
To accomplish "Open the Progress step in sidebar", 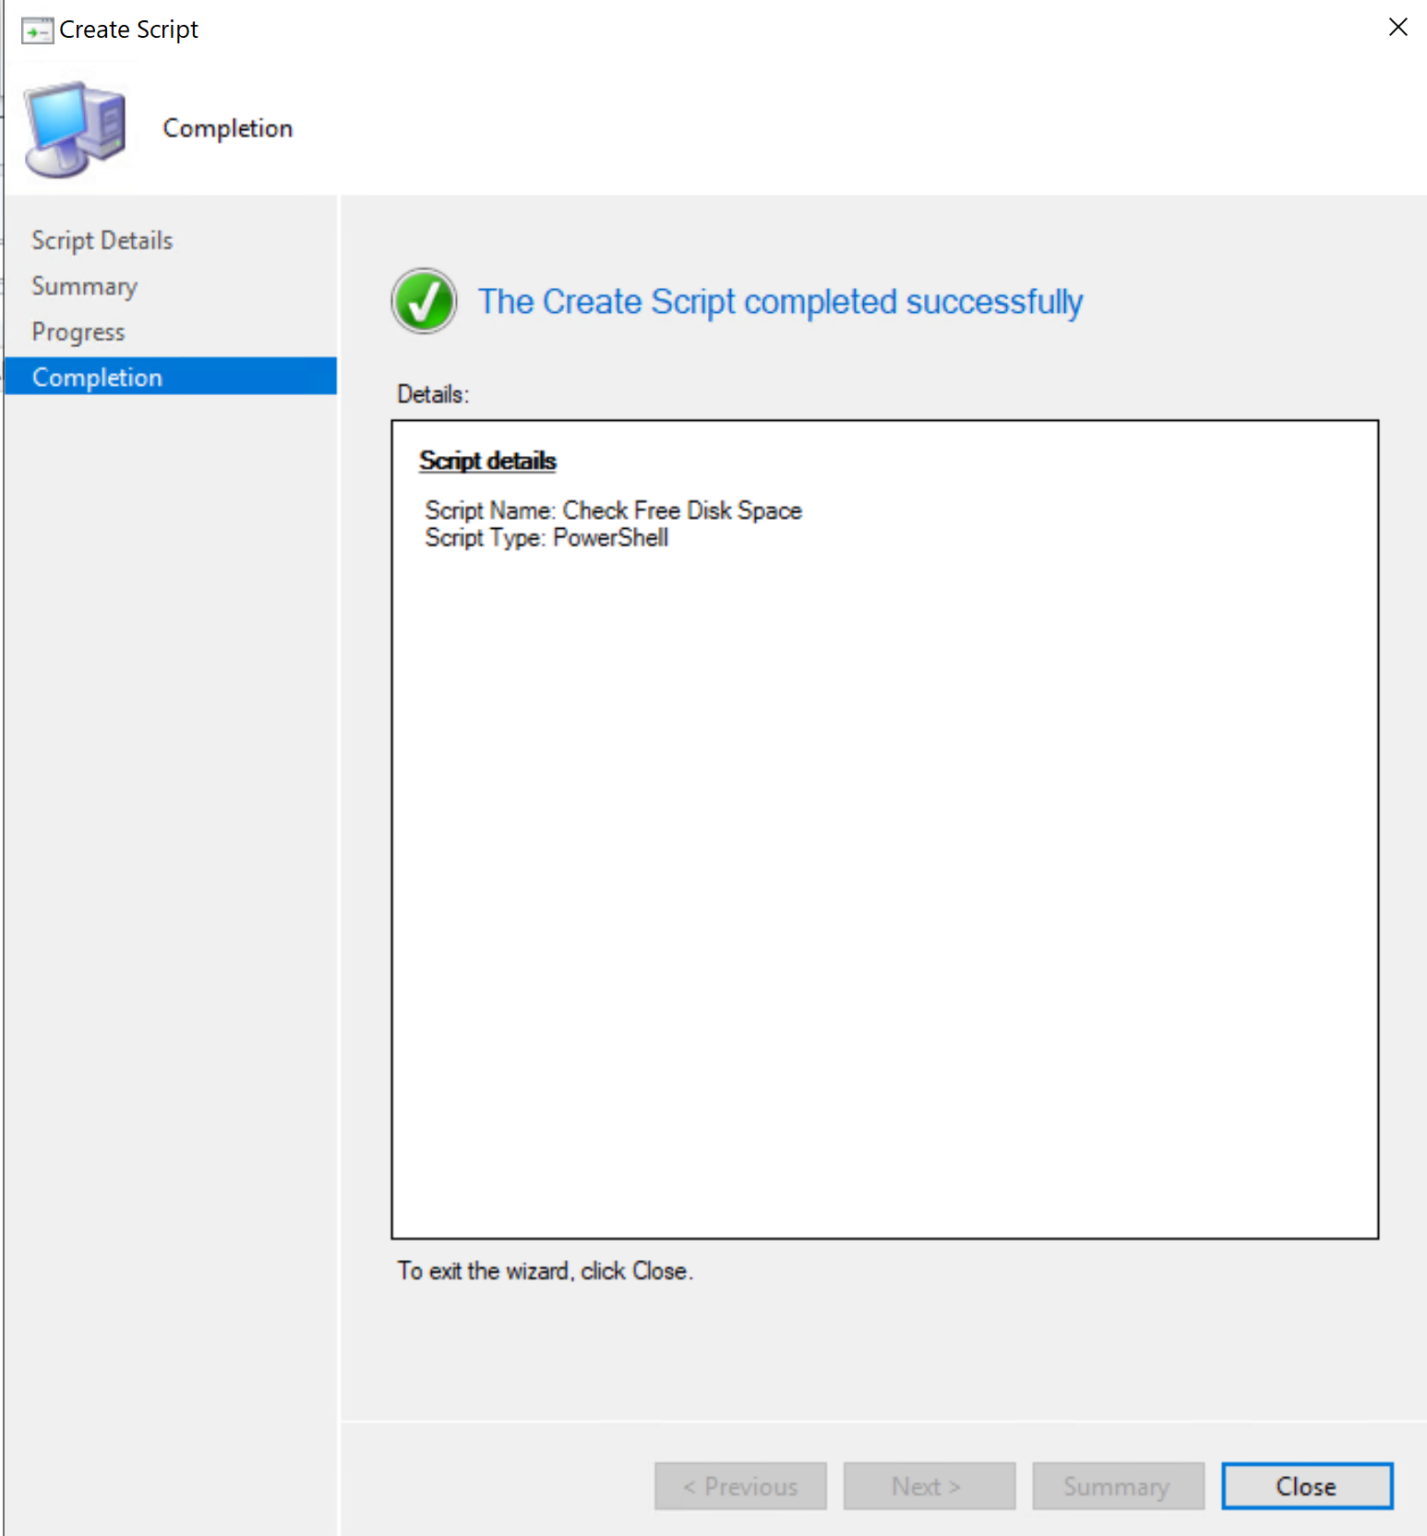I will [x=78, y=332].
